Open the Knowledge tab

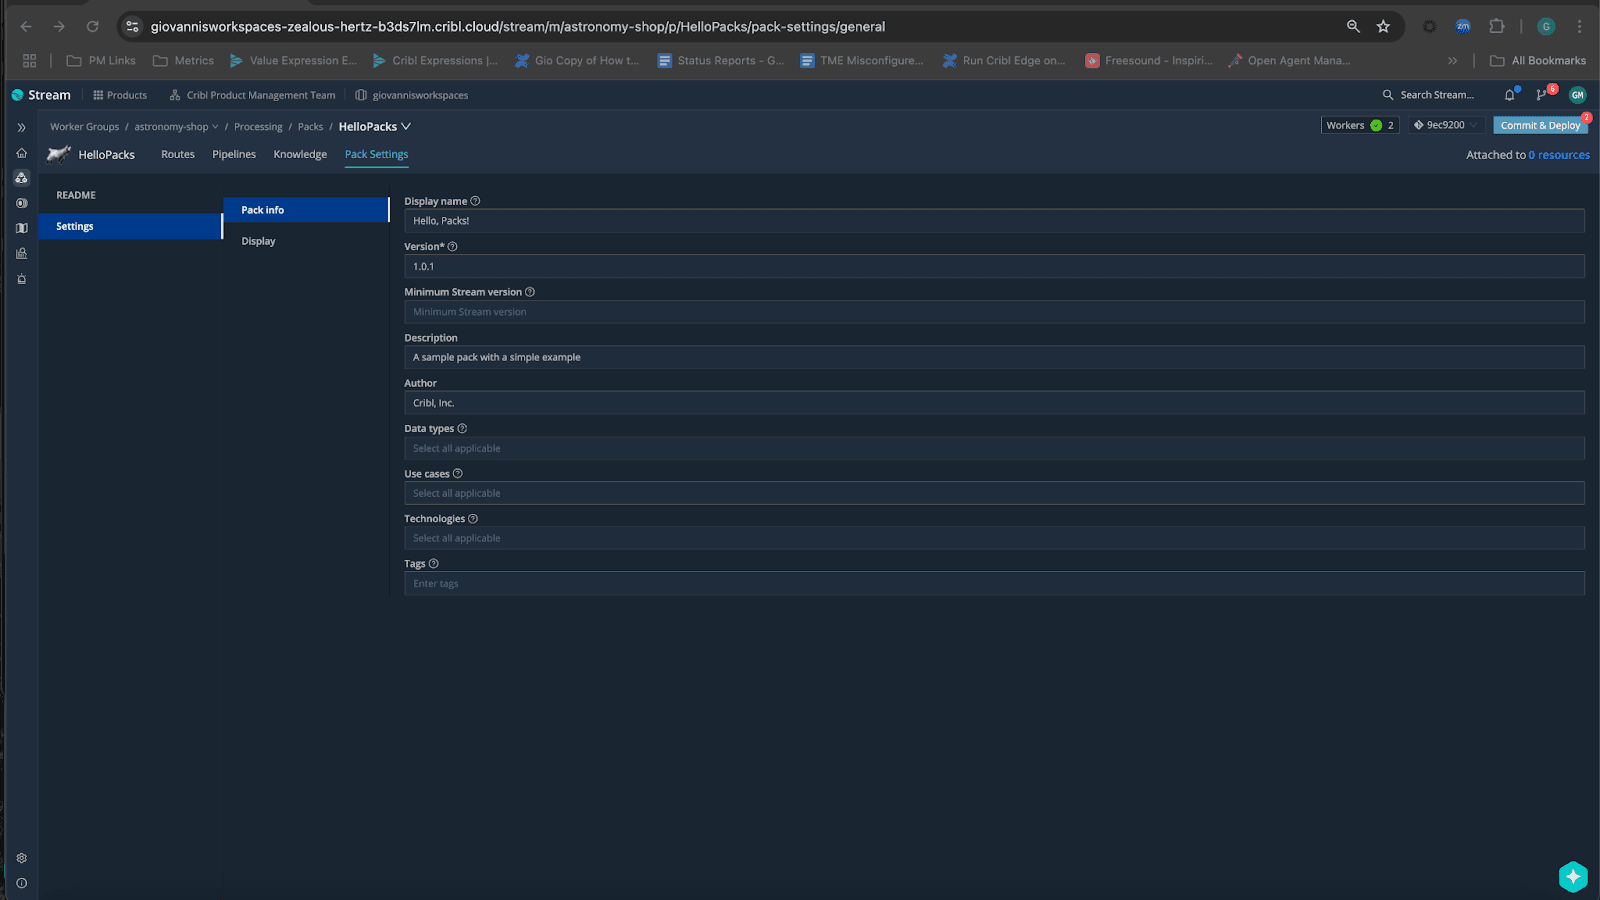300,154
